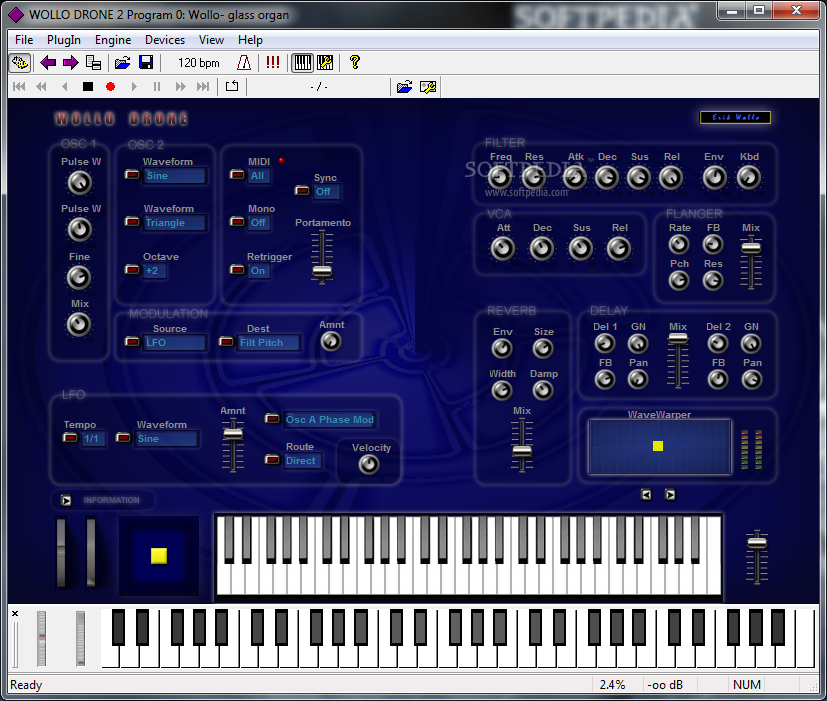Click the 120 bpm tempo display
827x701 pixels.
point(198,63)
